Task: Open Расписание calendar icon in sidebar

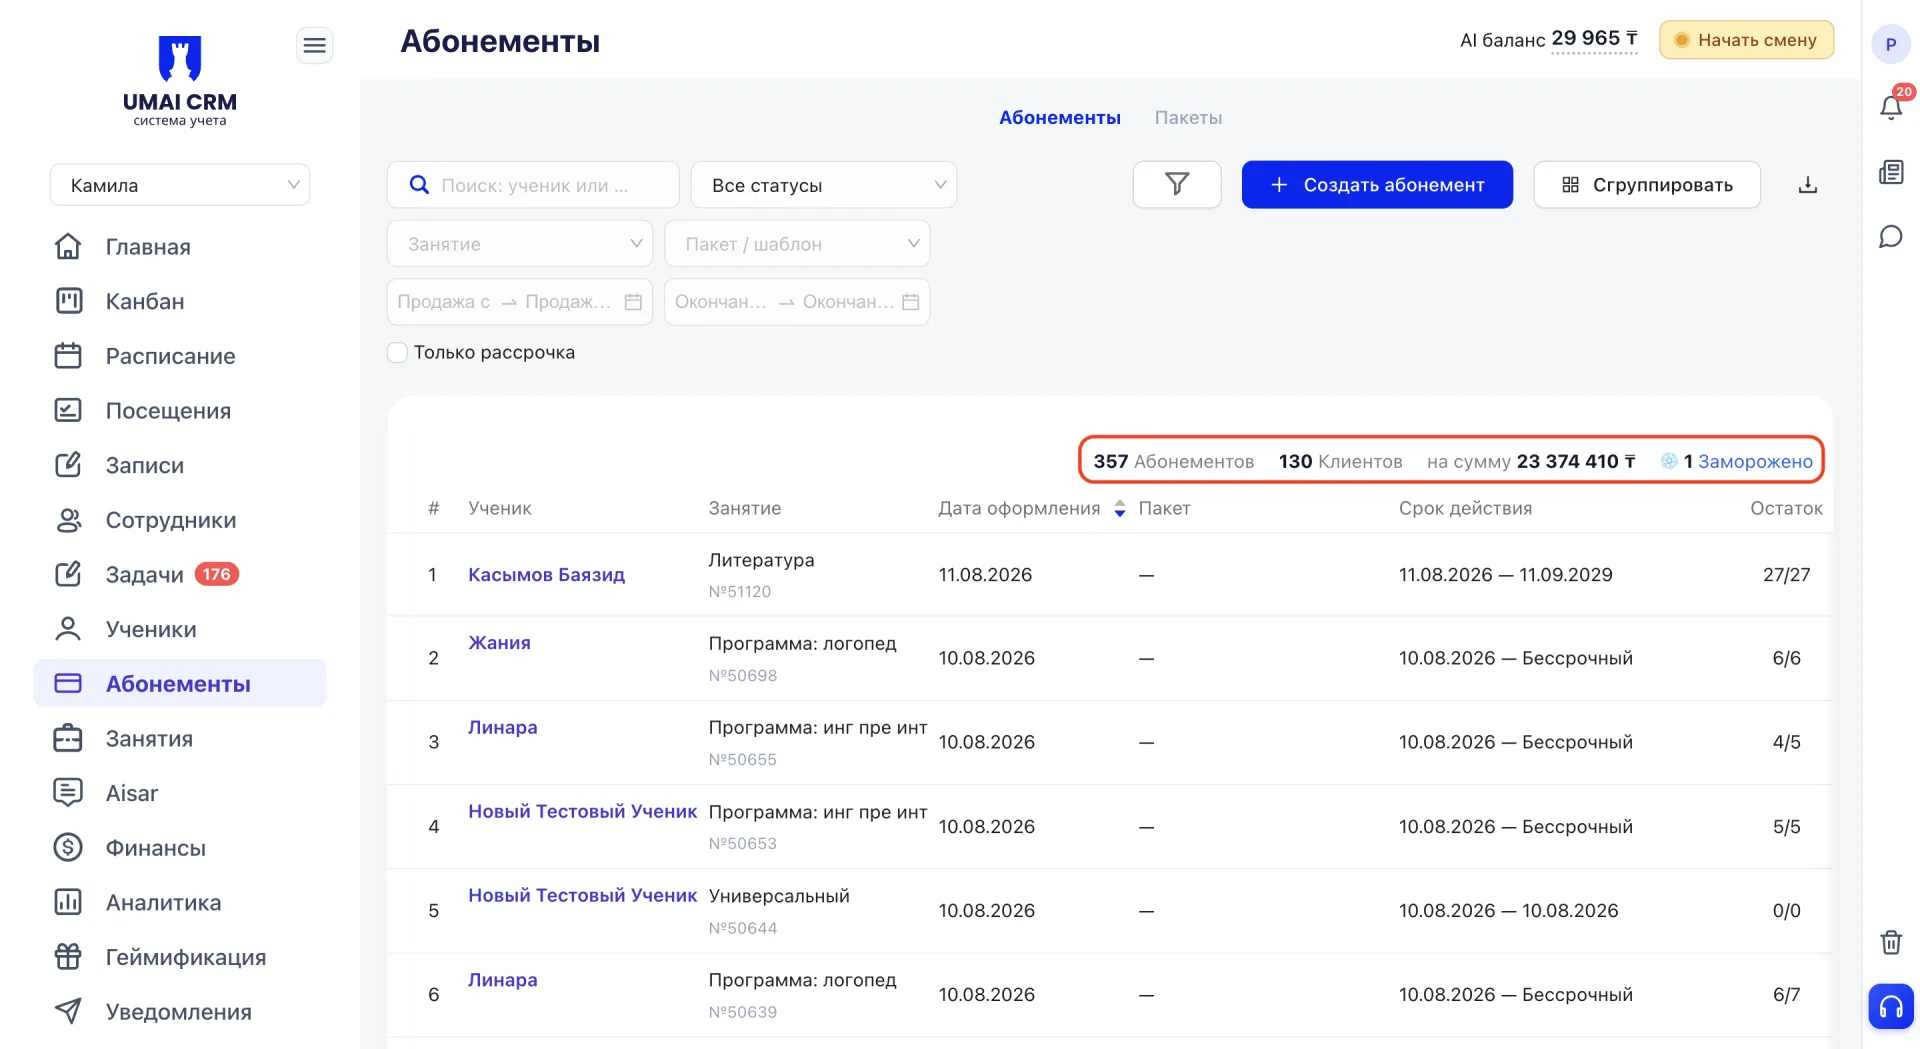Action: click(x=68, y=356)
